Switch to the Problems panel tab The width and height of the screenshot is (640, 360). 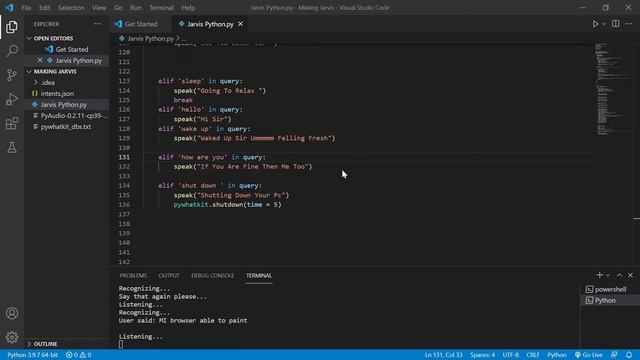tap(133, 276)
